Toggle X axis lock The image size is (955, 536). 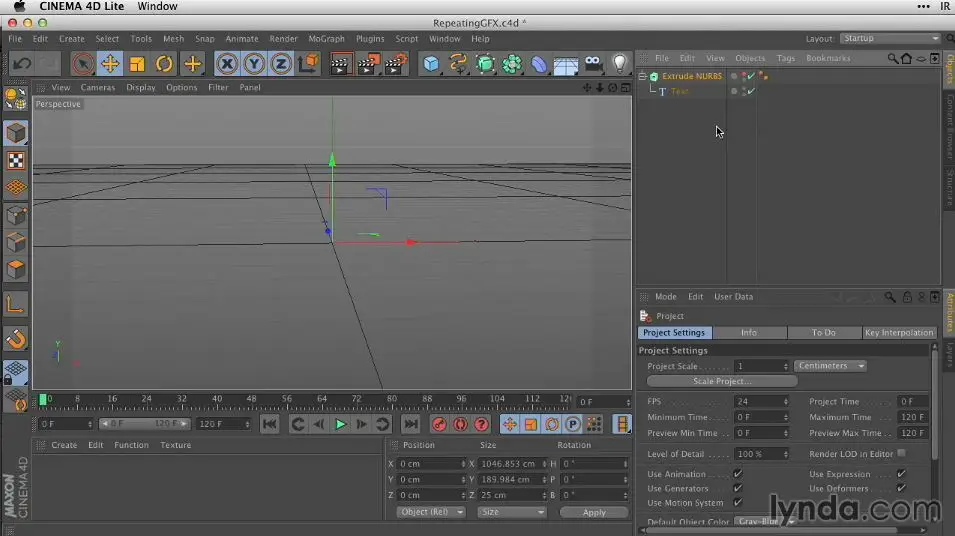227,63
